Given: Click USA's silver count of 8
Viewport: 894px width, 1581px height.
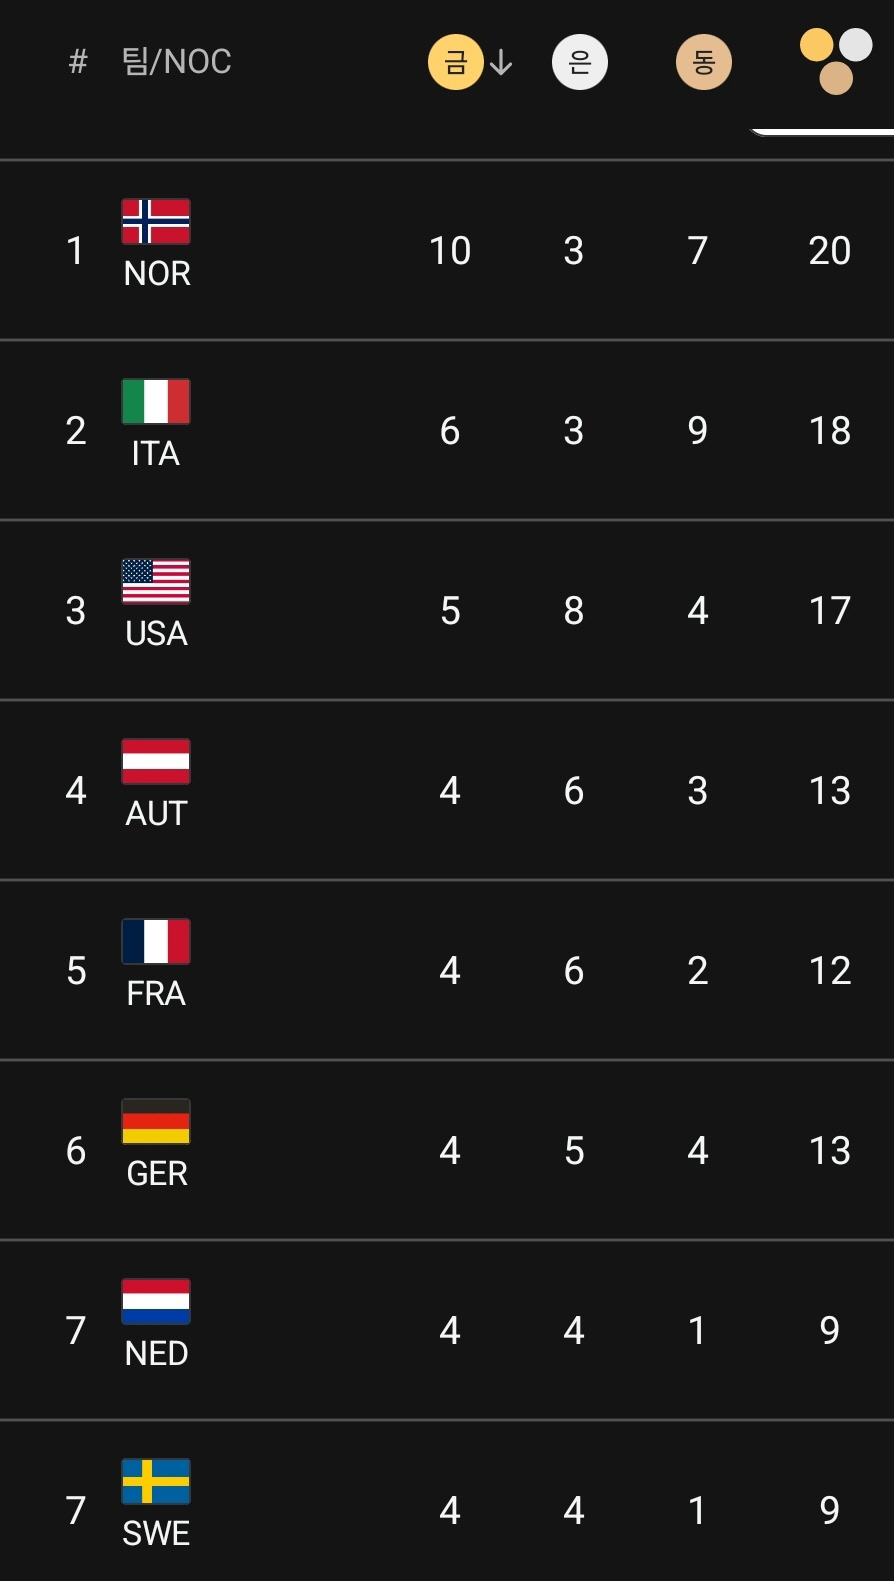Looking at the screenshot, I should (573, 610).
